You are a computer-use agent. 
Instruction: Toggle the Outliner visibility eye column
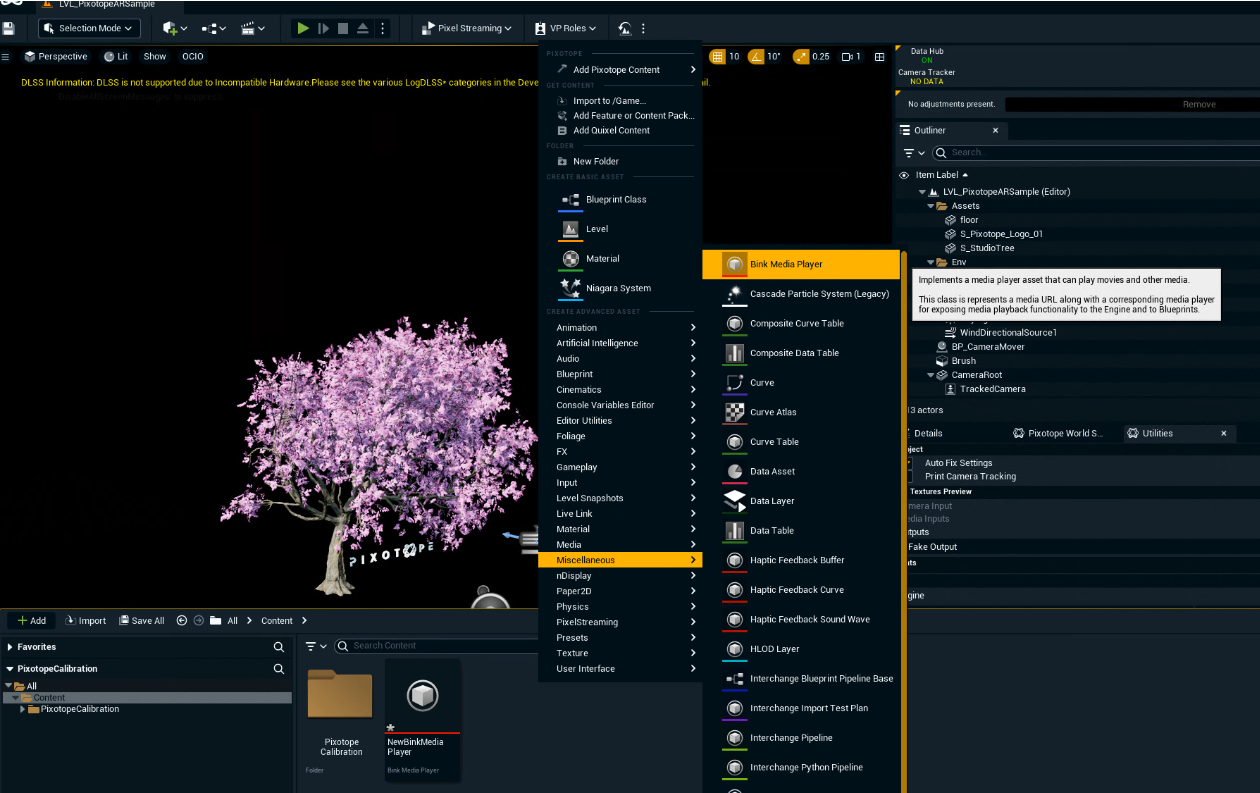pyautogui.click(x=904, y=175)
